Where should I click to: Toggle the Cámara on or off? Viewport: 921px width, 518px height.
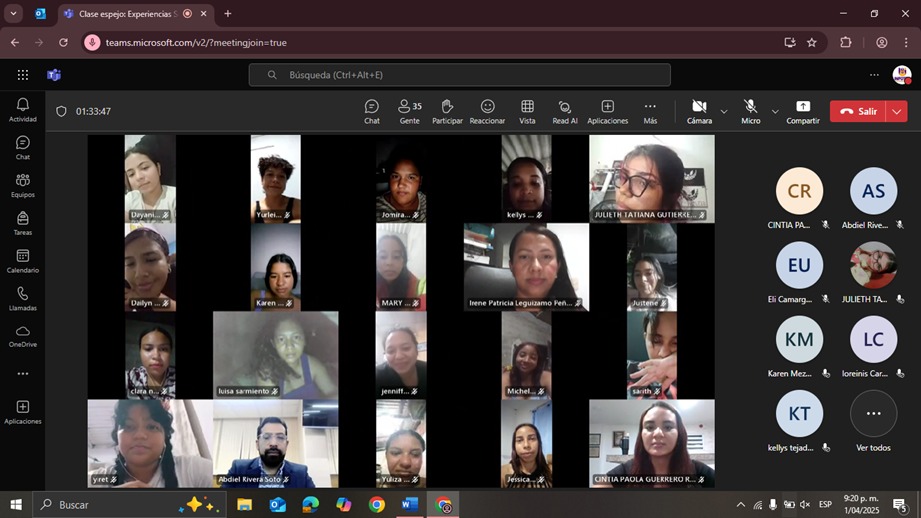tap(699, 111)
